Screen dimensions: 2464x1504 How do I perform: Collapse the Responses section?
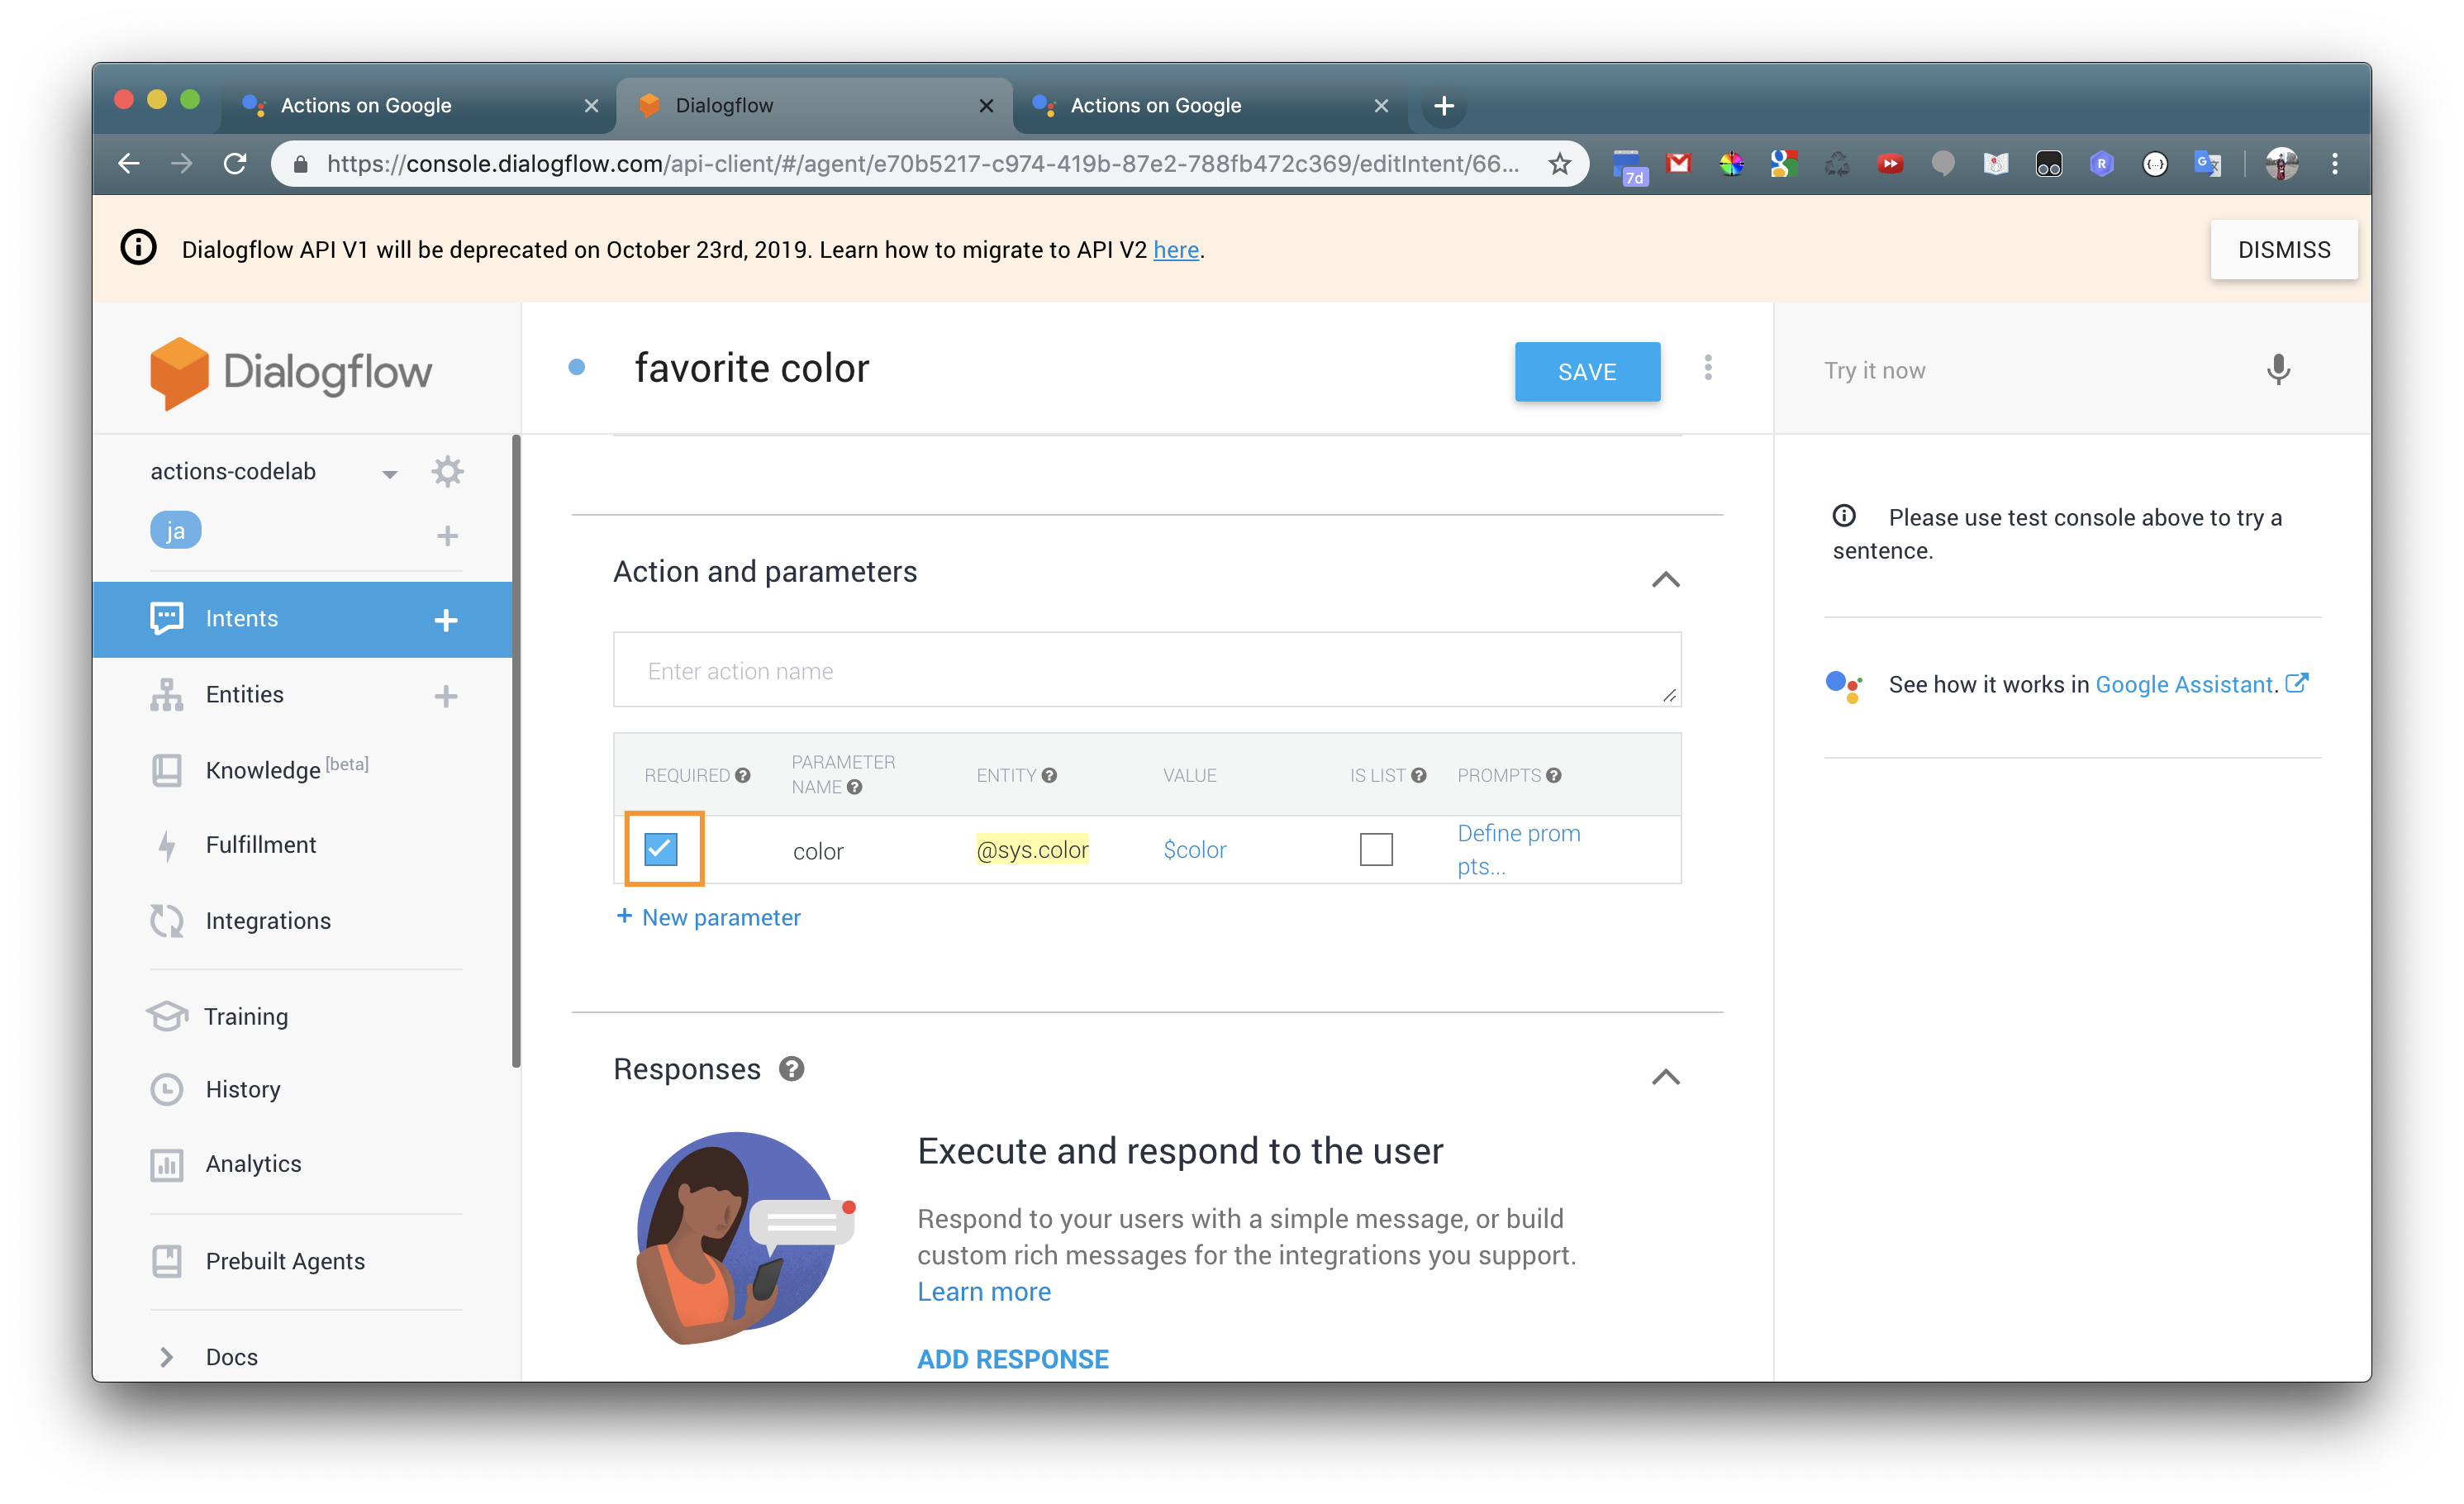(1665, 1077)
